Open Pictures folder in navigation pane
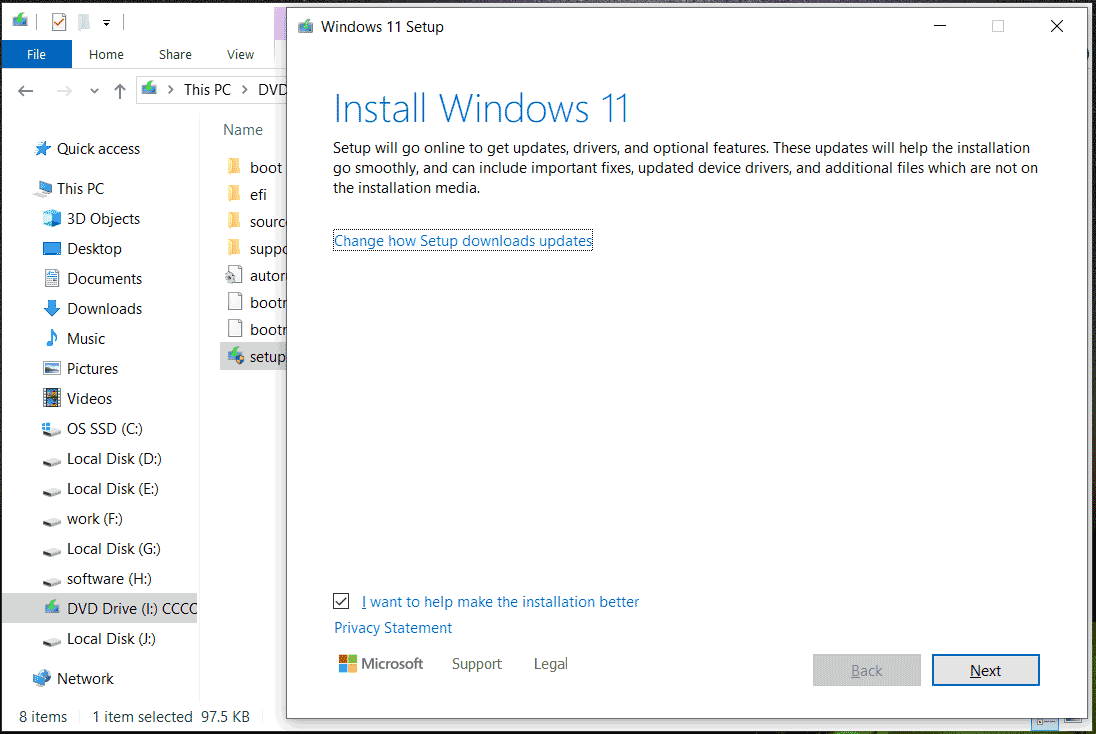 click(x=92, y=368)
